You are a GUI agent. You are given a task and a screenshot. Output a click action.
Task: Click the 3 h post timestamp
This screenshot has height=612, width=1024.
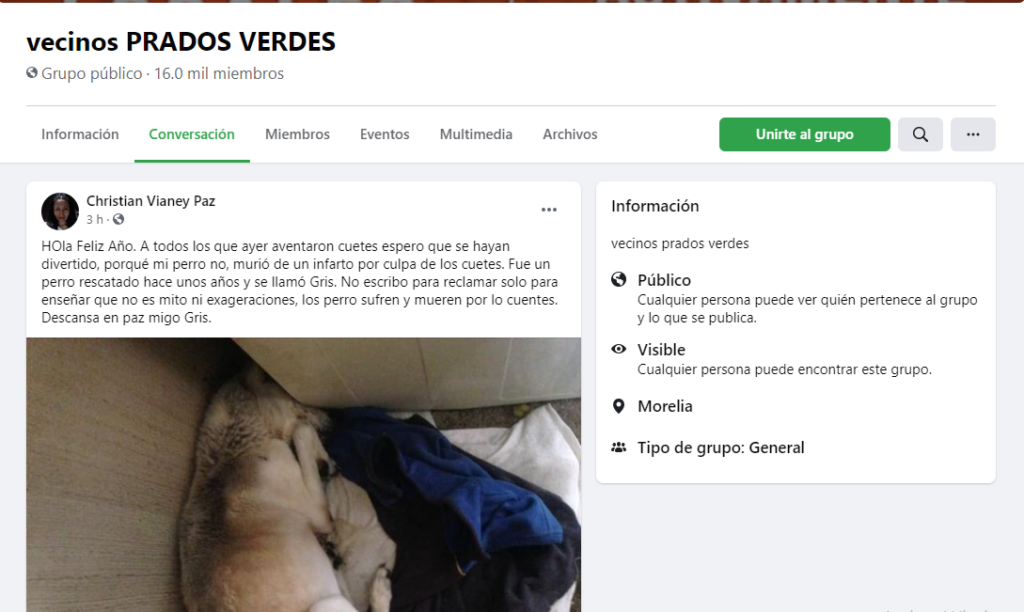click(95, 219)
